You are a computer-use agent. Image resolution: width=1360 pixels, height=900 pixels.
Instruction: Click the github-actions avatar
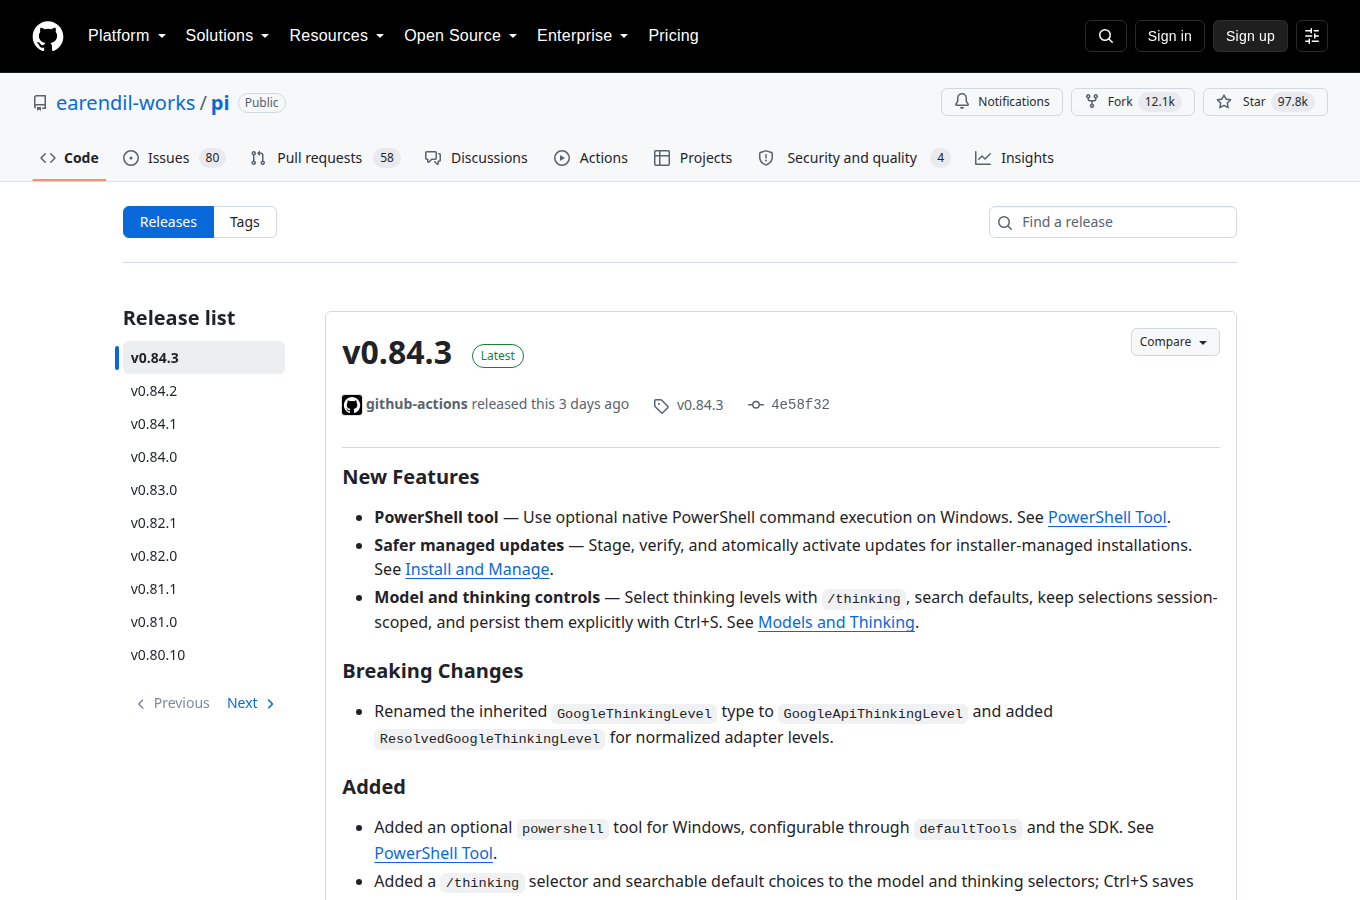tap(352, 405)
